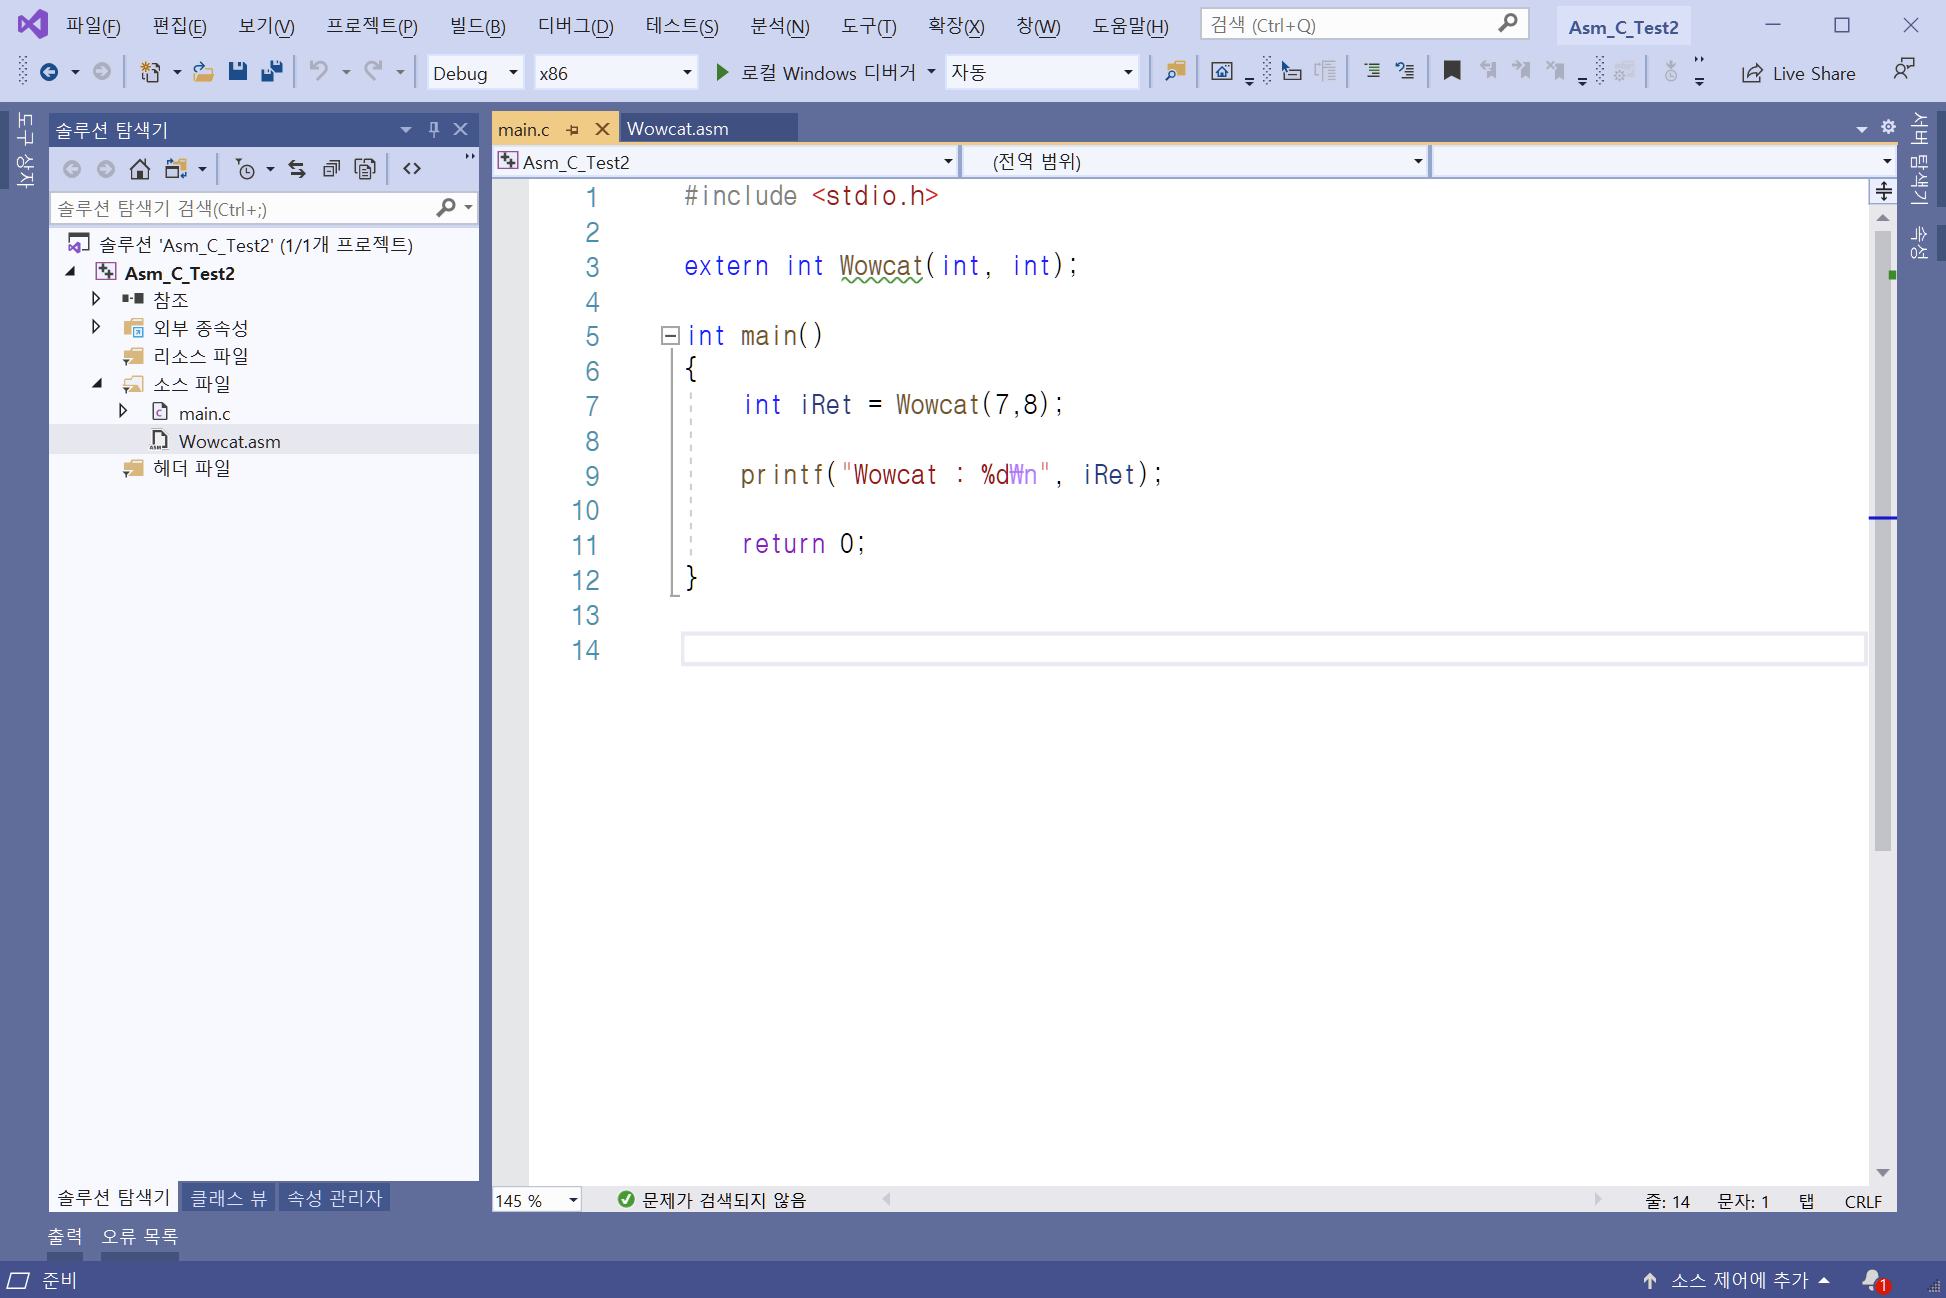Open the x86 platform dropdown
1946x1298 pixels.
(x=615, y=73)
